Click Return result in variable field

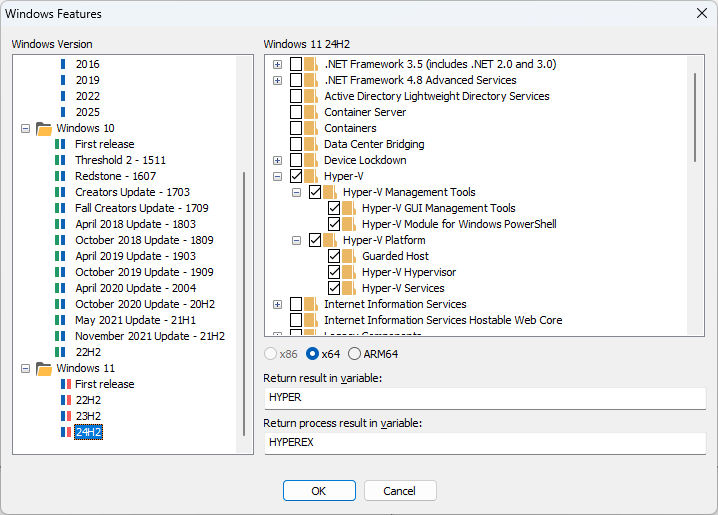point(484,397)
